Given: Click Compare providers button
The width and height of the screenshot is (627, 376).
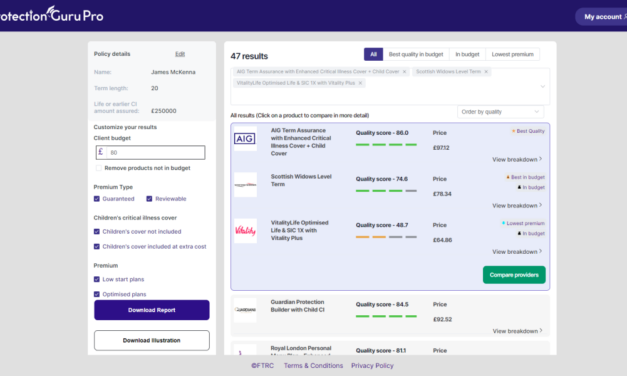Looking at the screenshot, I should click(514, 275).
